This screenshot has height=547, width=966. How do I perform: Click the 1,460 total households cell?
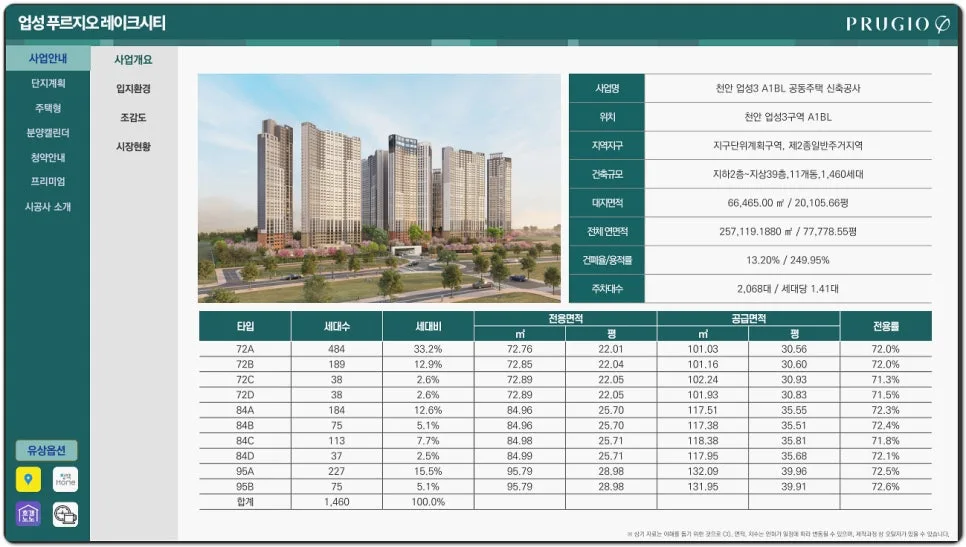coord(336,502)
